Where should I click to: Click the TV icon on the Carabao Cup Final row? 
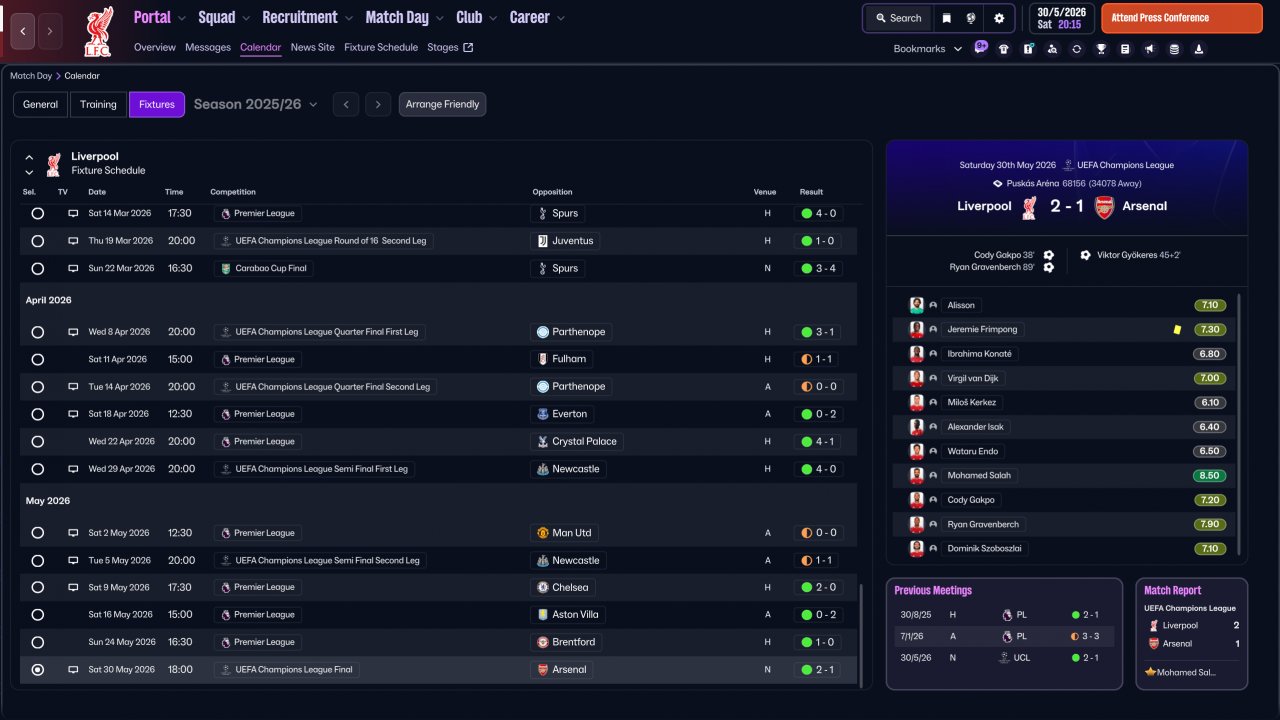point(73,269)
